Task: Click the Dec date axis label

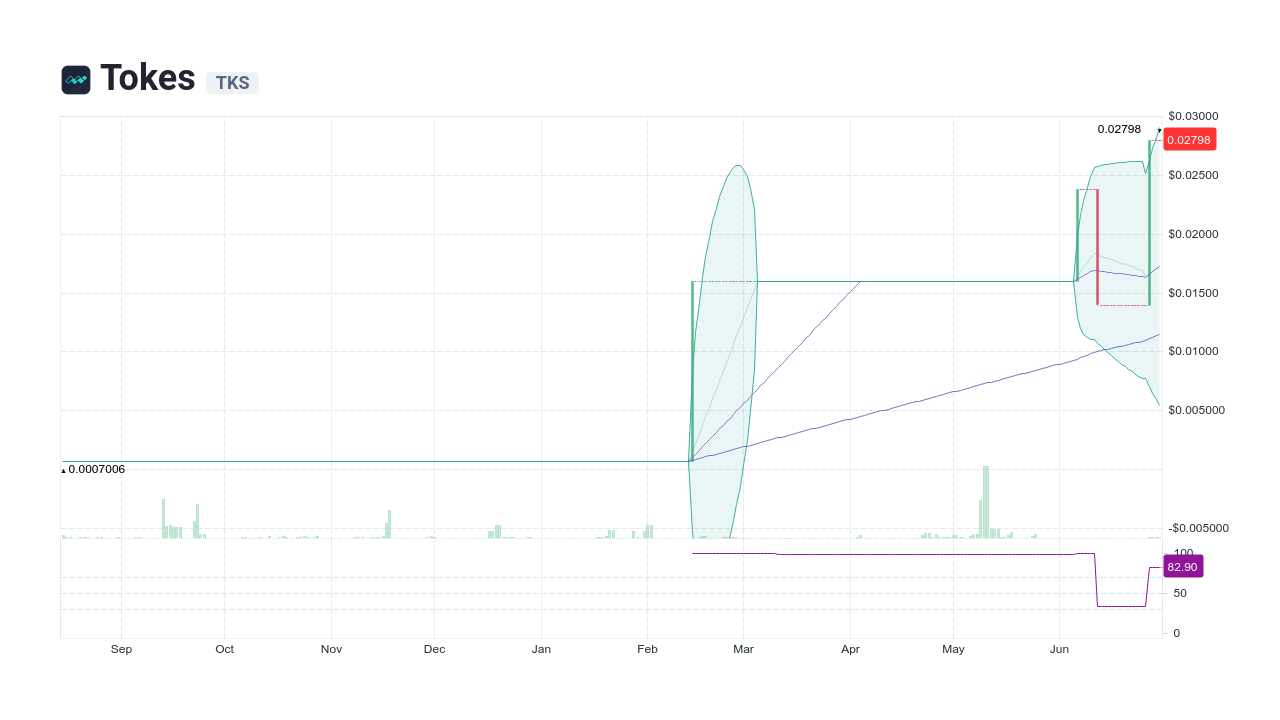Action: tap(434, 649)
